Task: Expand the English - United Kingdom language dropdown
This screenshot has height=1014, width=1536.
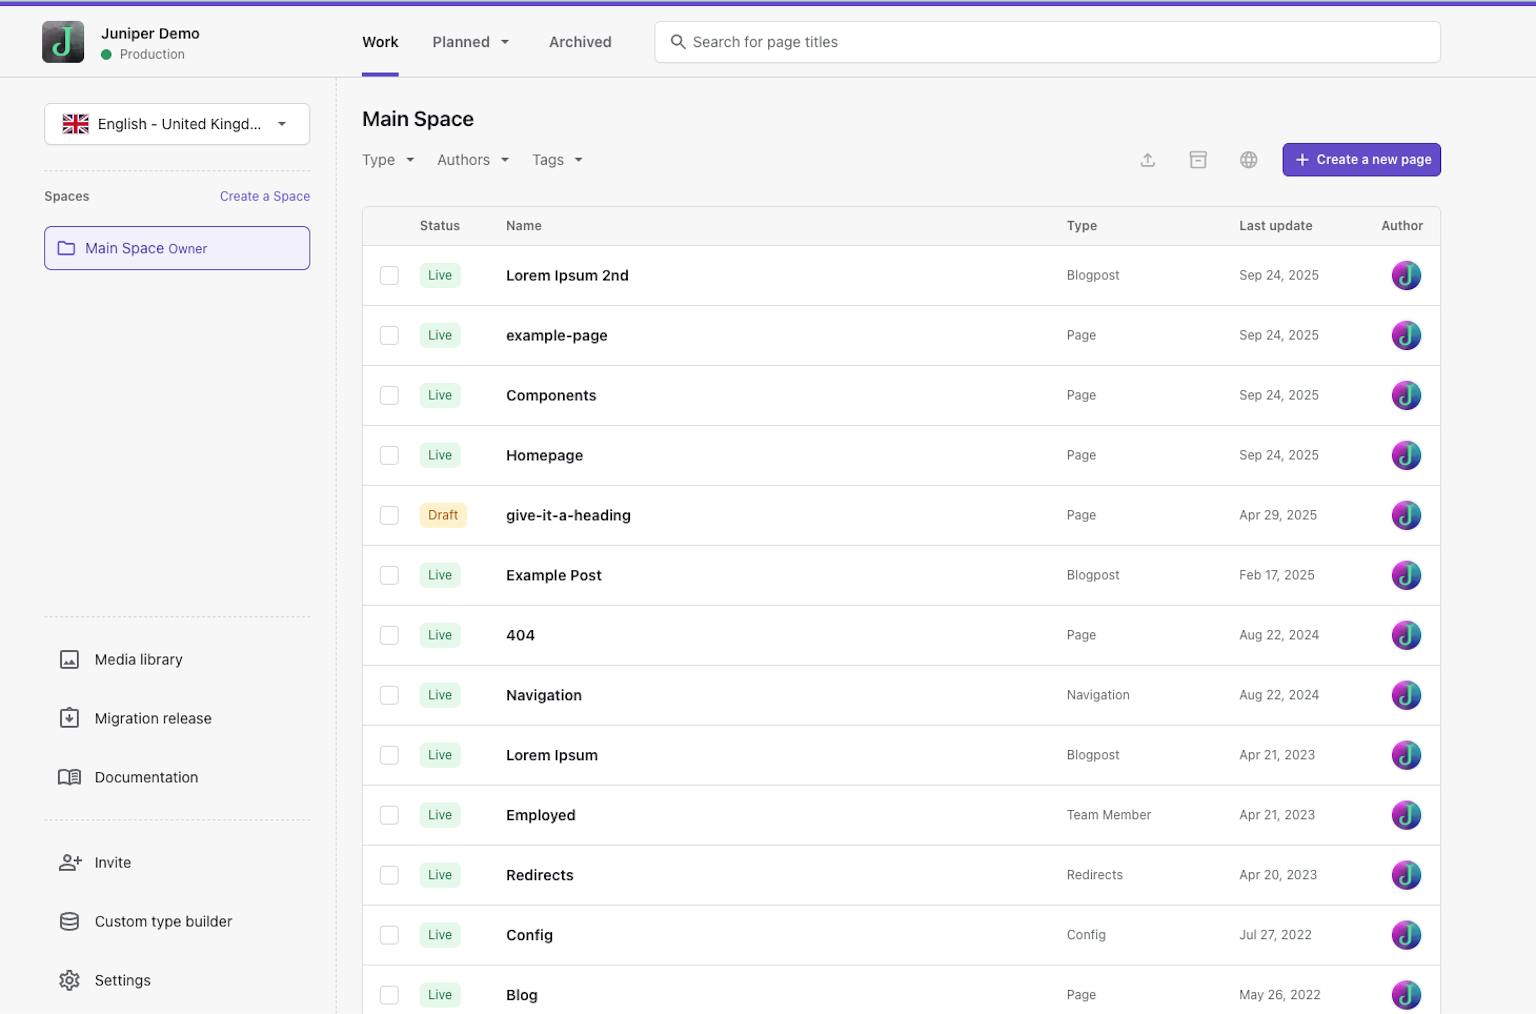Action: click(x=177, y=124)
